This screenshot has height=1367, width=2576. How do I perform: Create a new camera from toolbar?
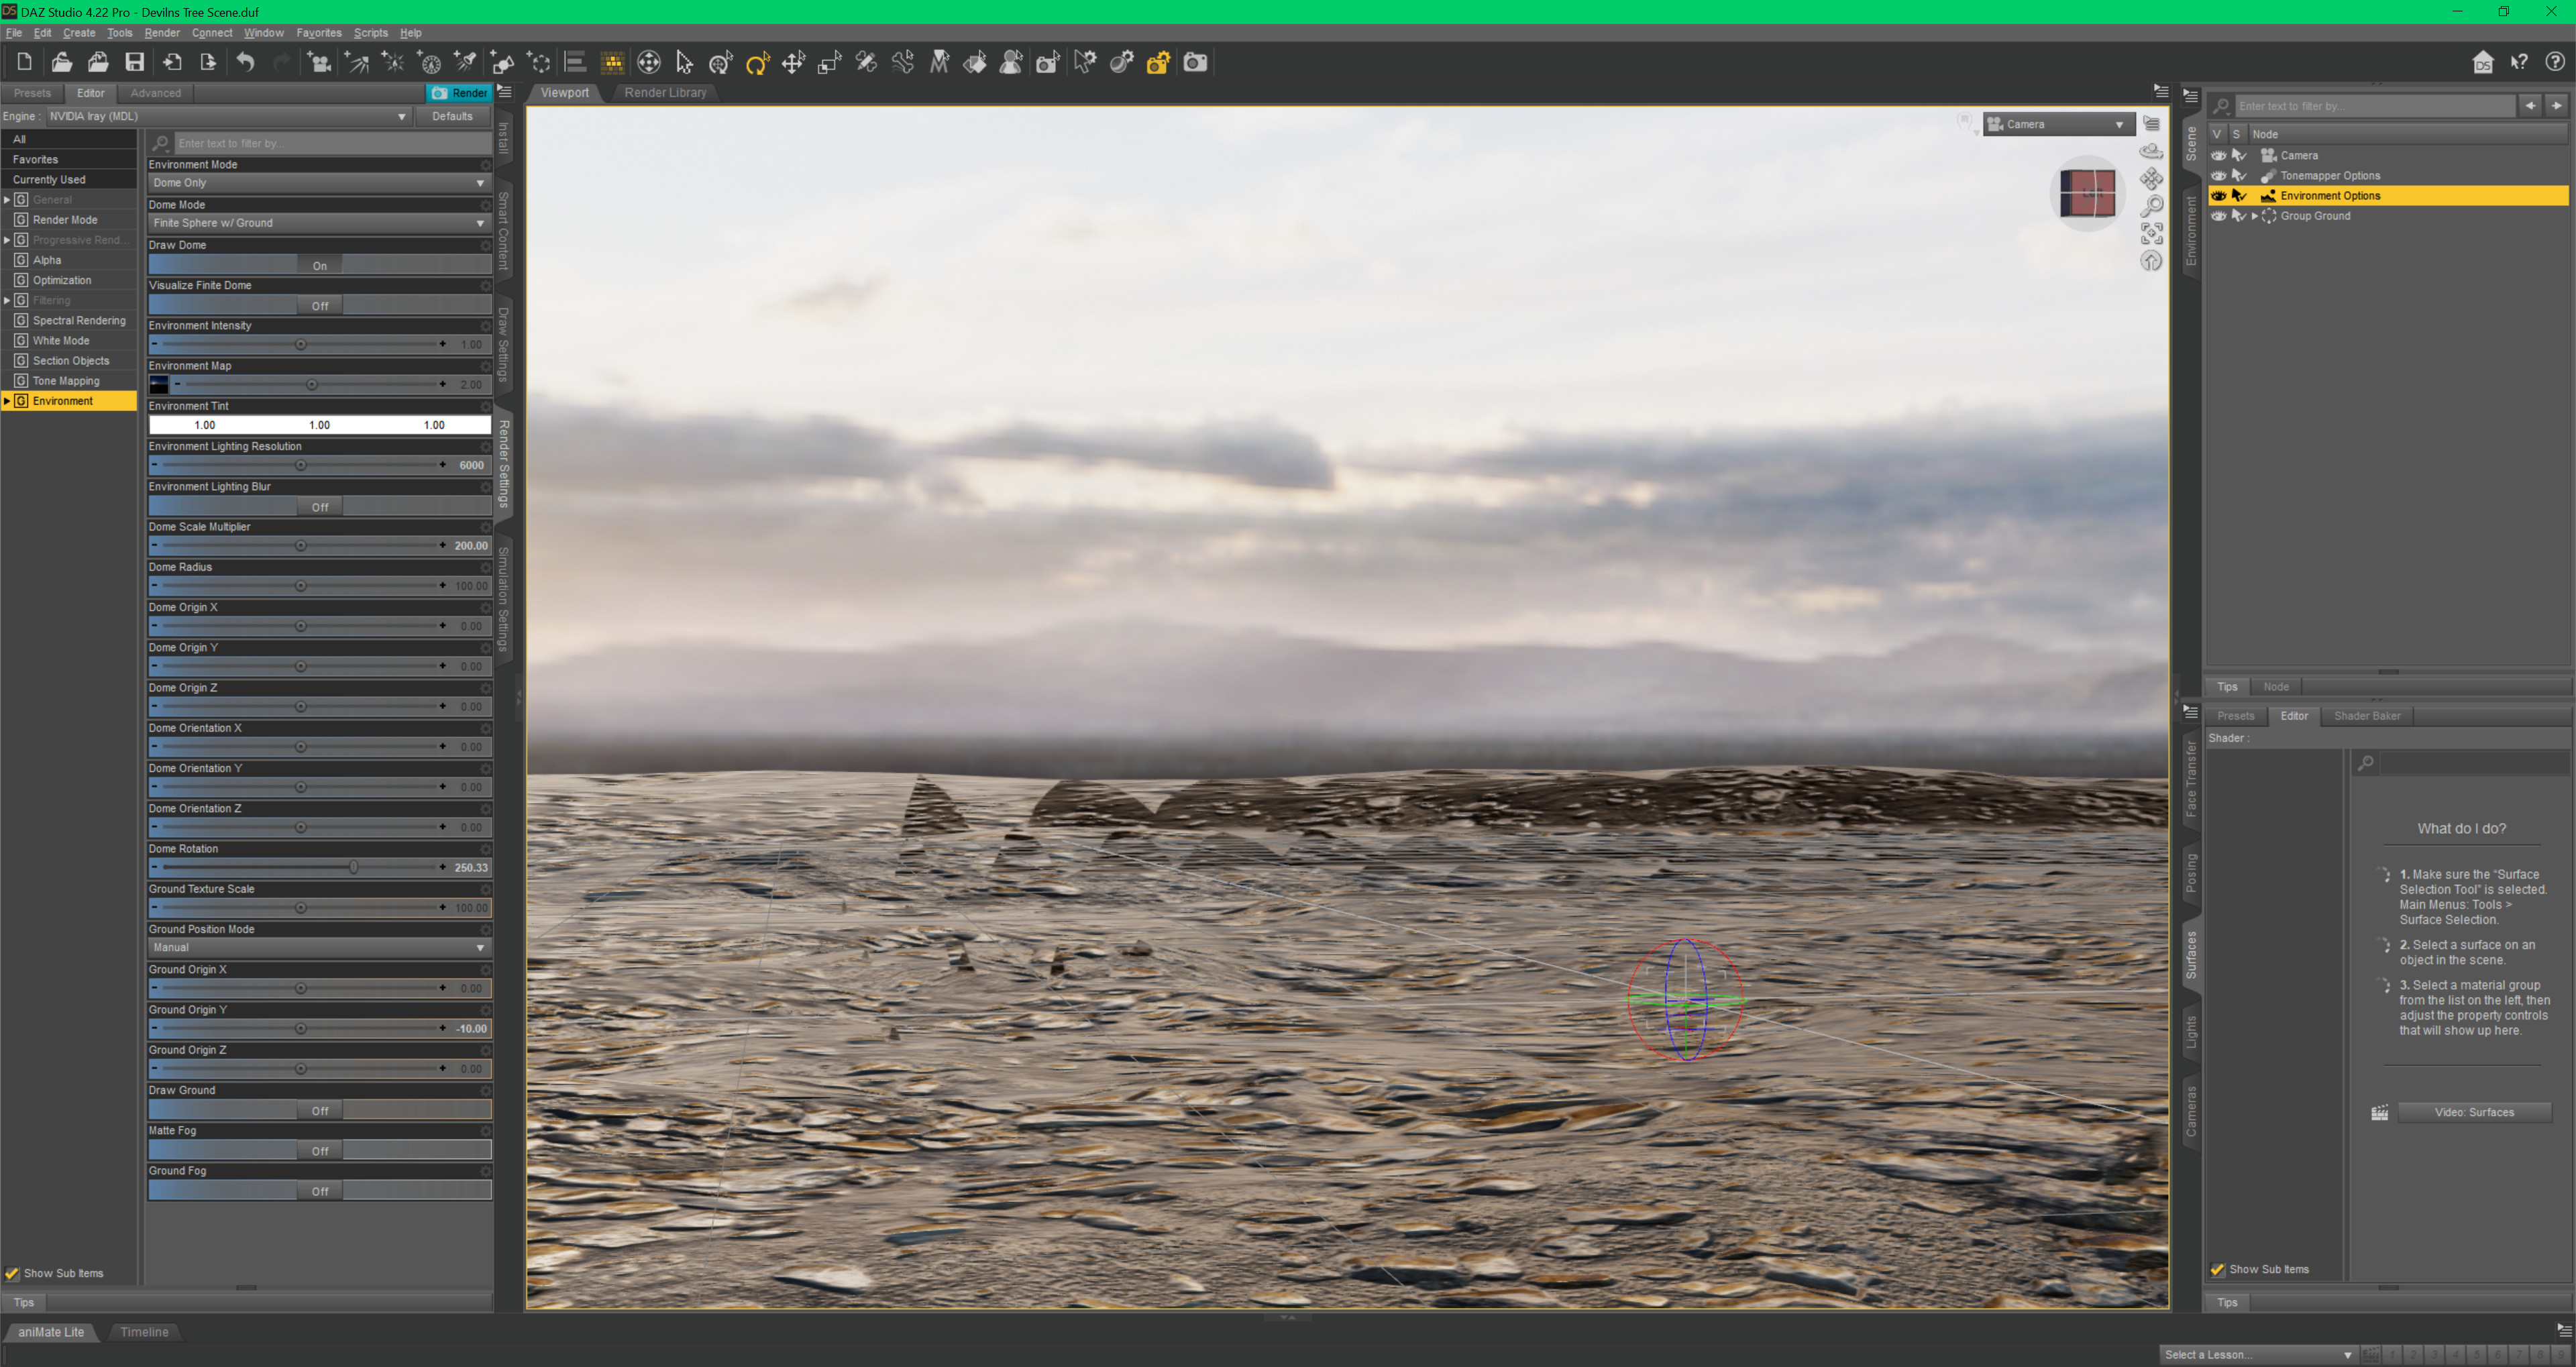pos(319,63)
